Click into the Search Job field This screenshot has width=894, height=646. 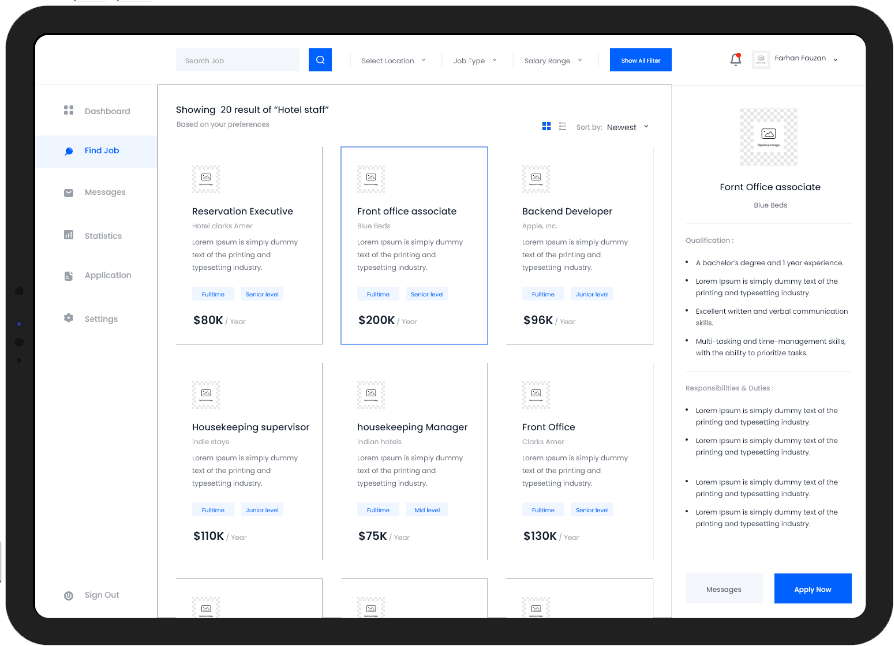[x=237, y=60]
